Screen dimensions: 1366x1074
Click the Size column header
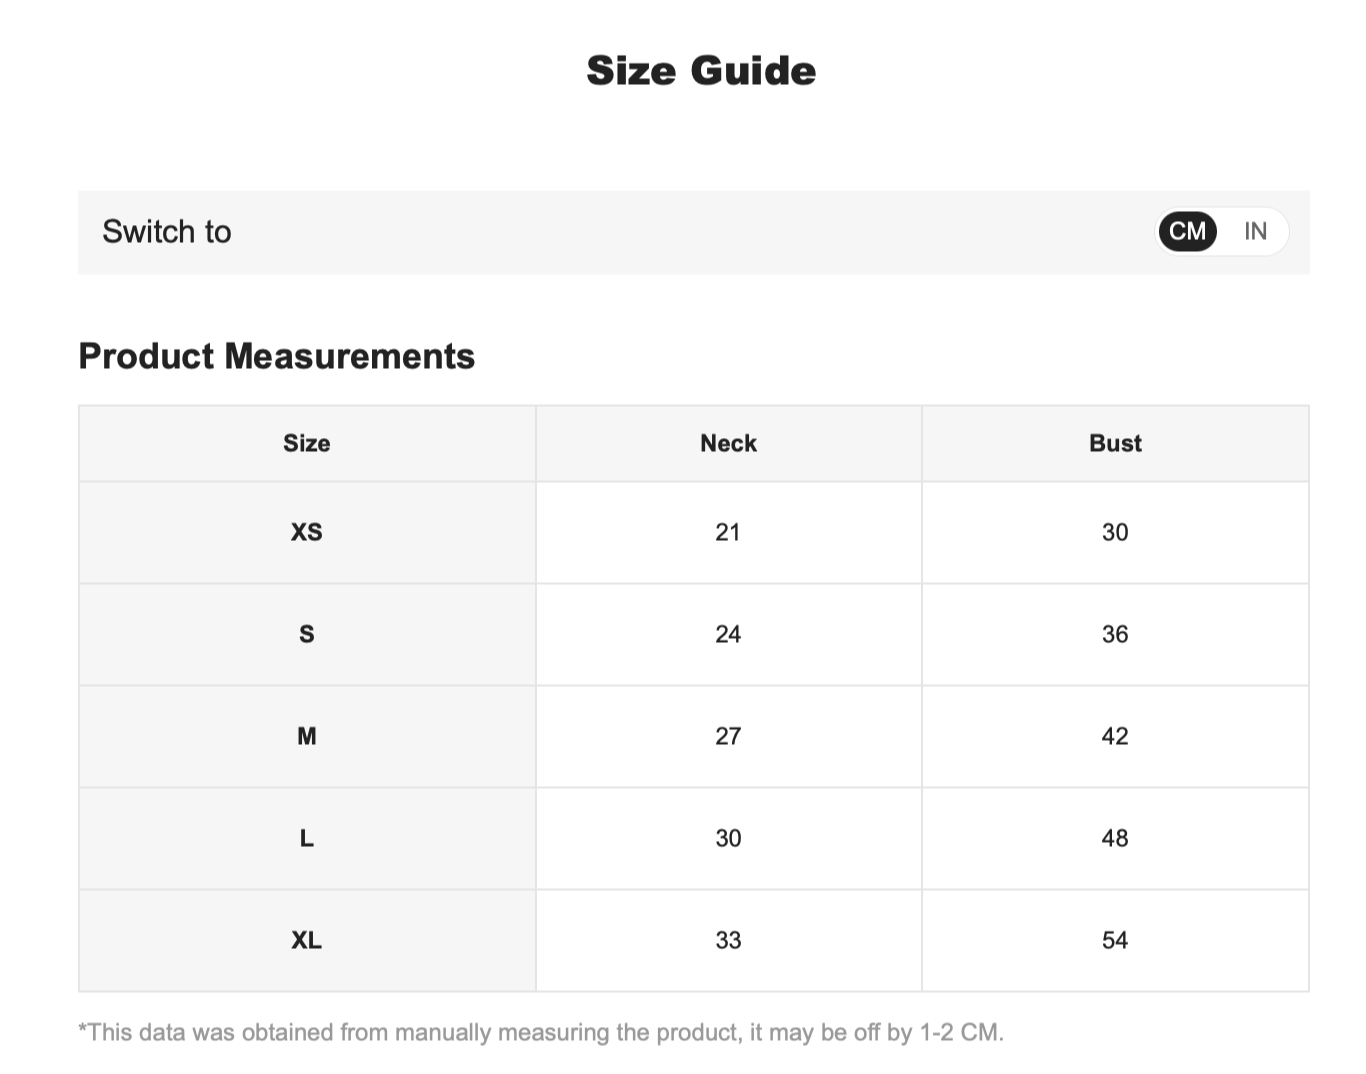click(307, 443)
